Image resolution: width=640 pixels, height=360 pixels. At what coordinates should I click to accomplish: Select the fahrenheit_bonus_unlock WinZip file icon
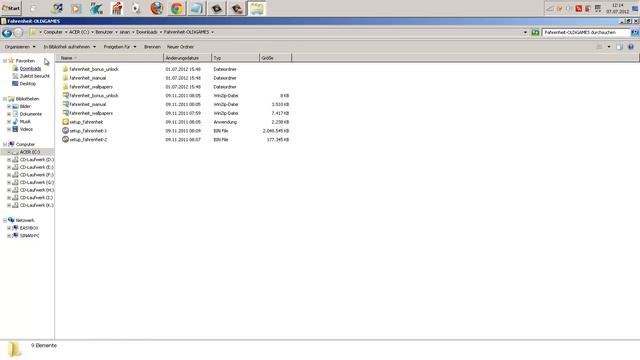pyautogui.click(x=65, y=95)
